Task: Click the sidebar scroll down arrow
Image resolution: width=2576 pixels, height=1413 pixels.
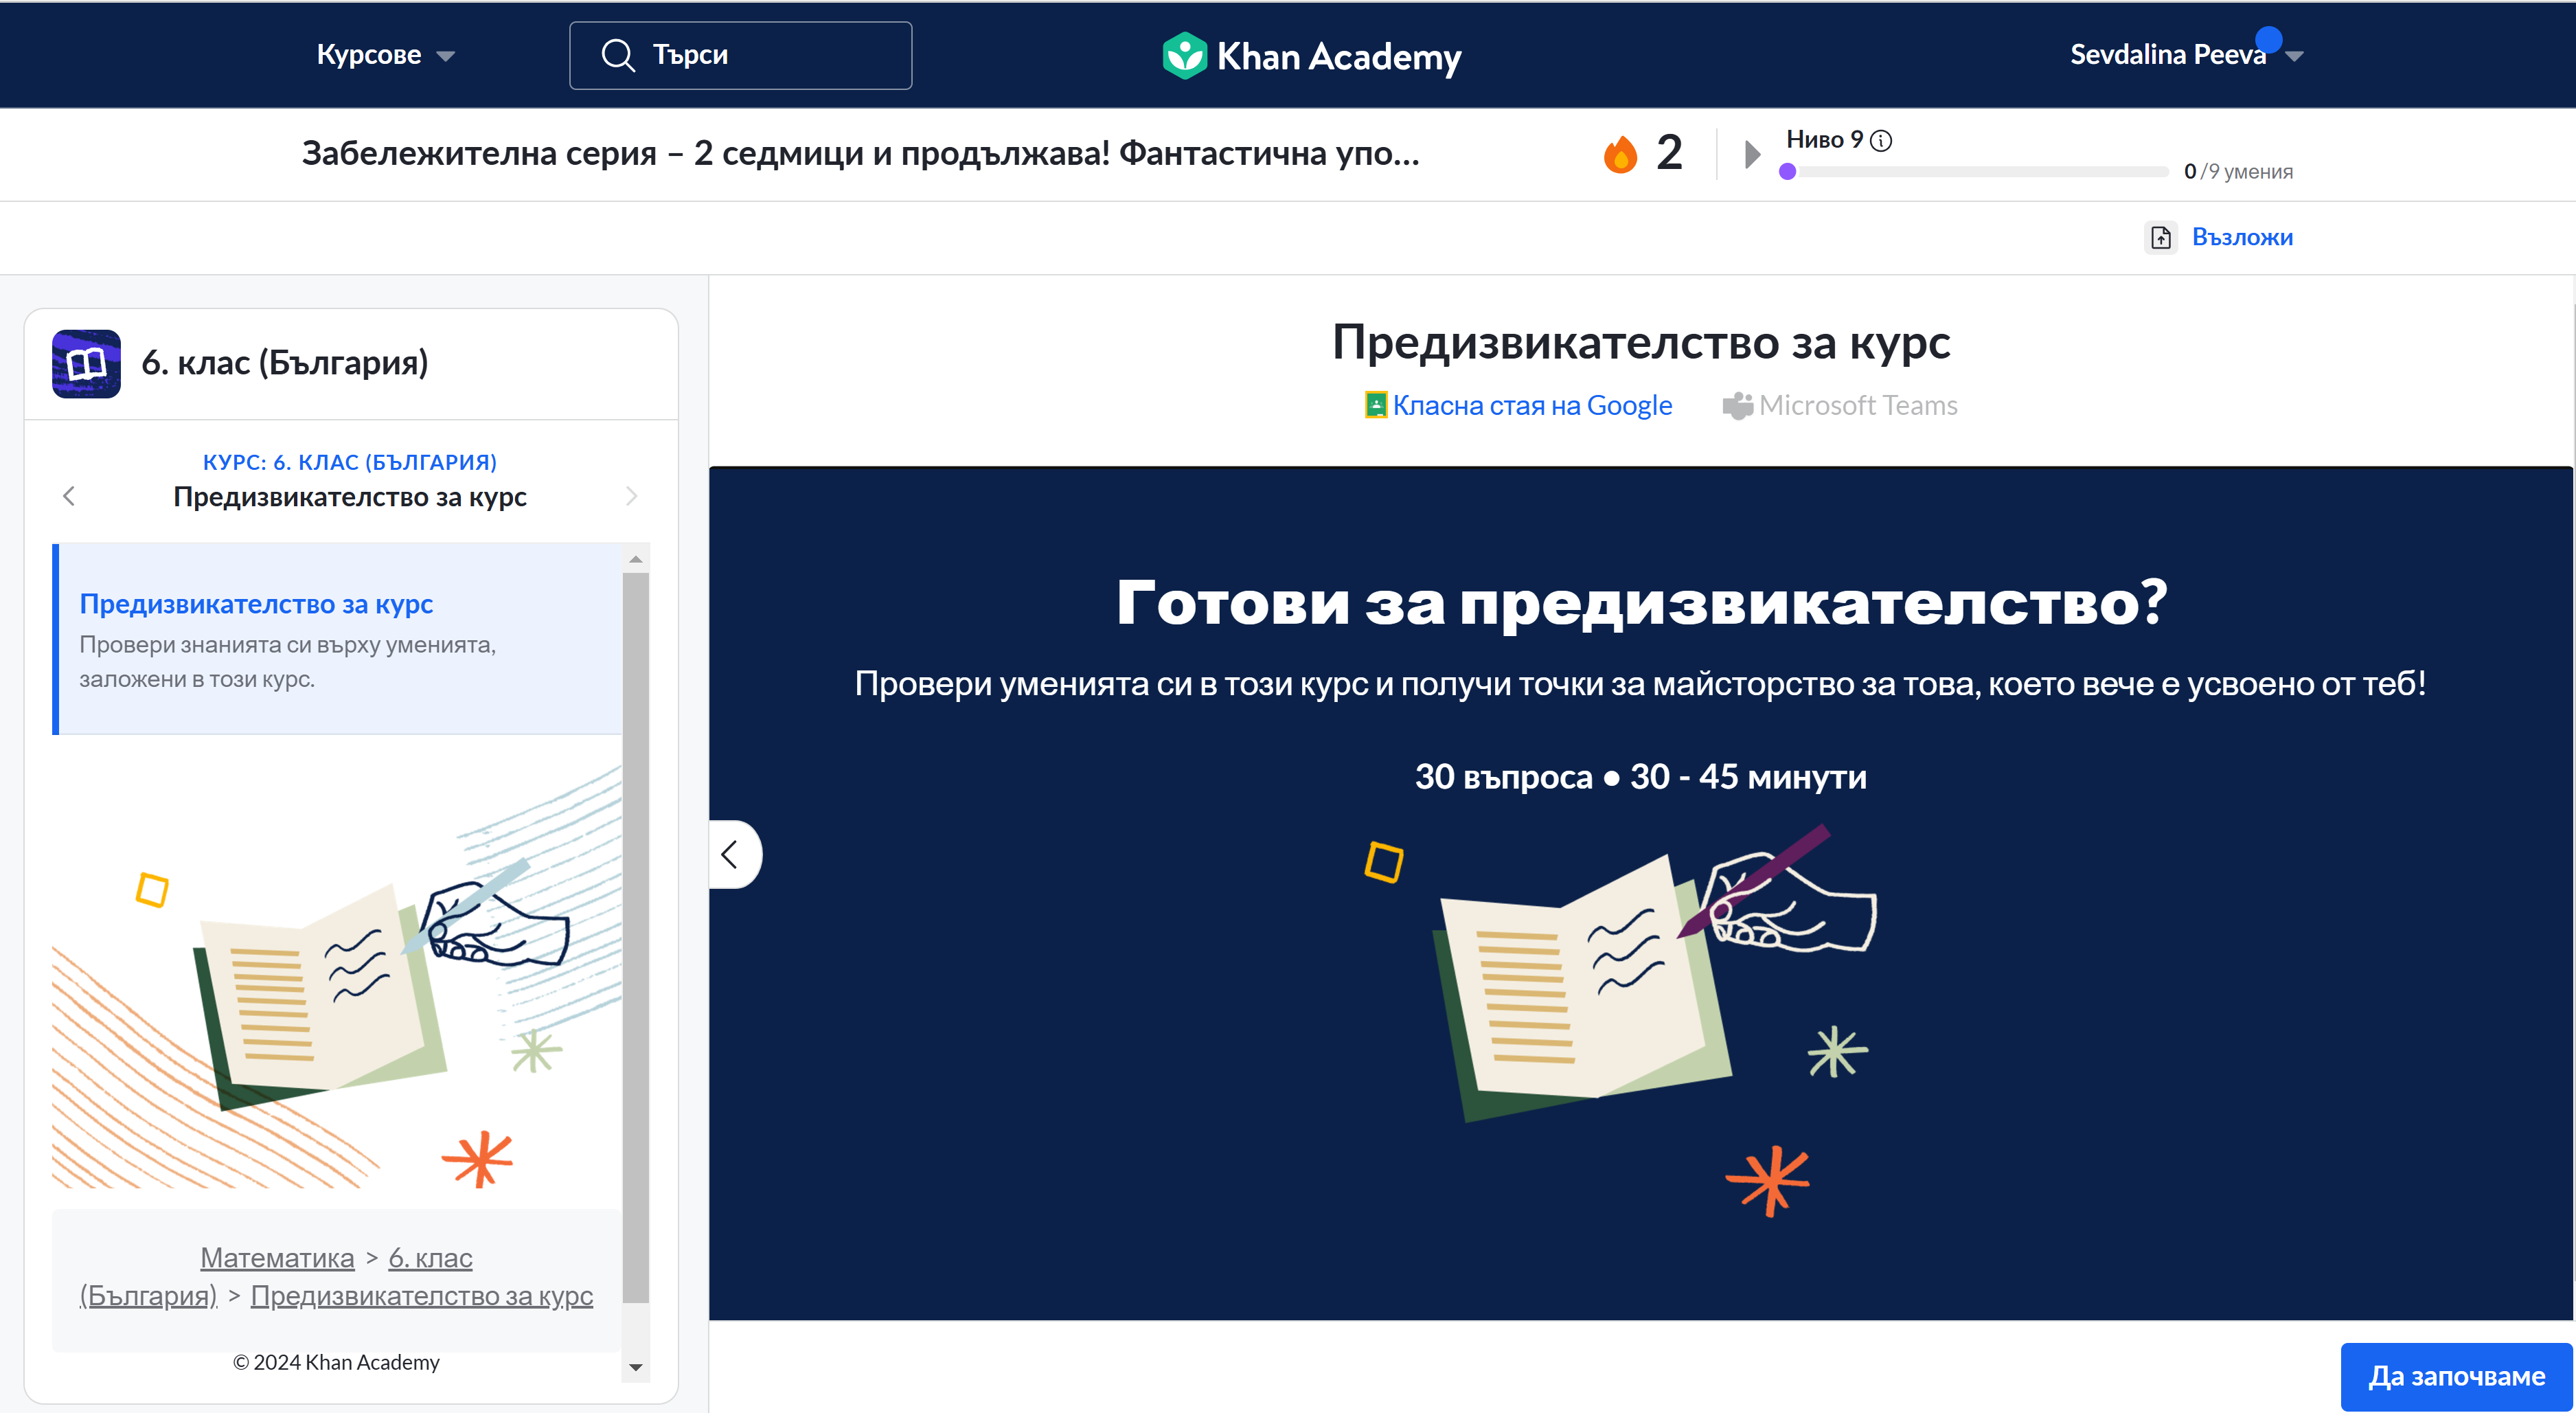Action: [635, 1367]
